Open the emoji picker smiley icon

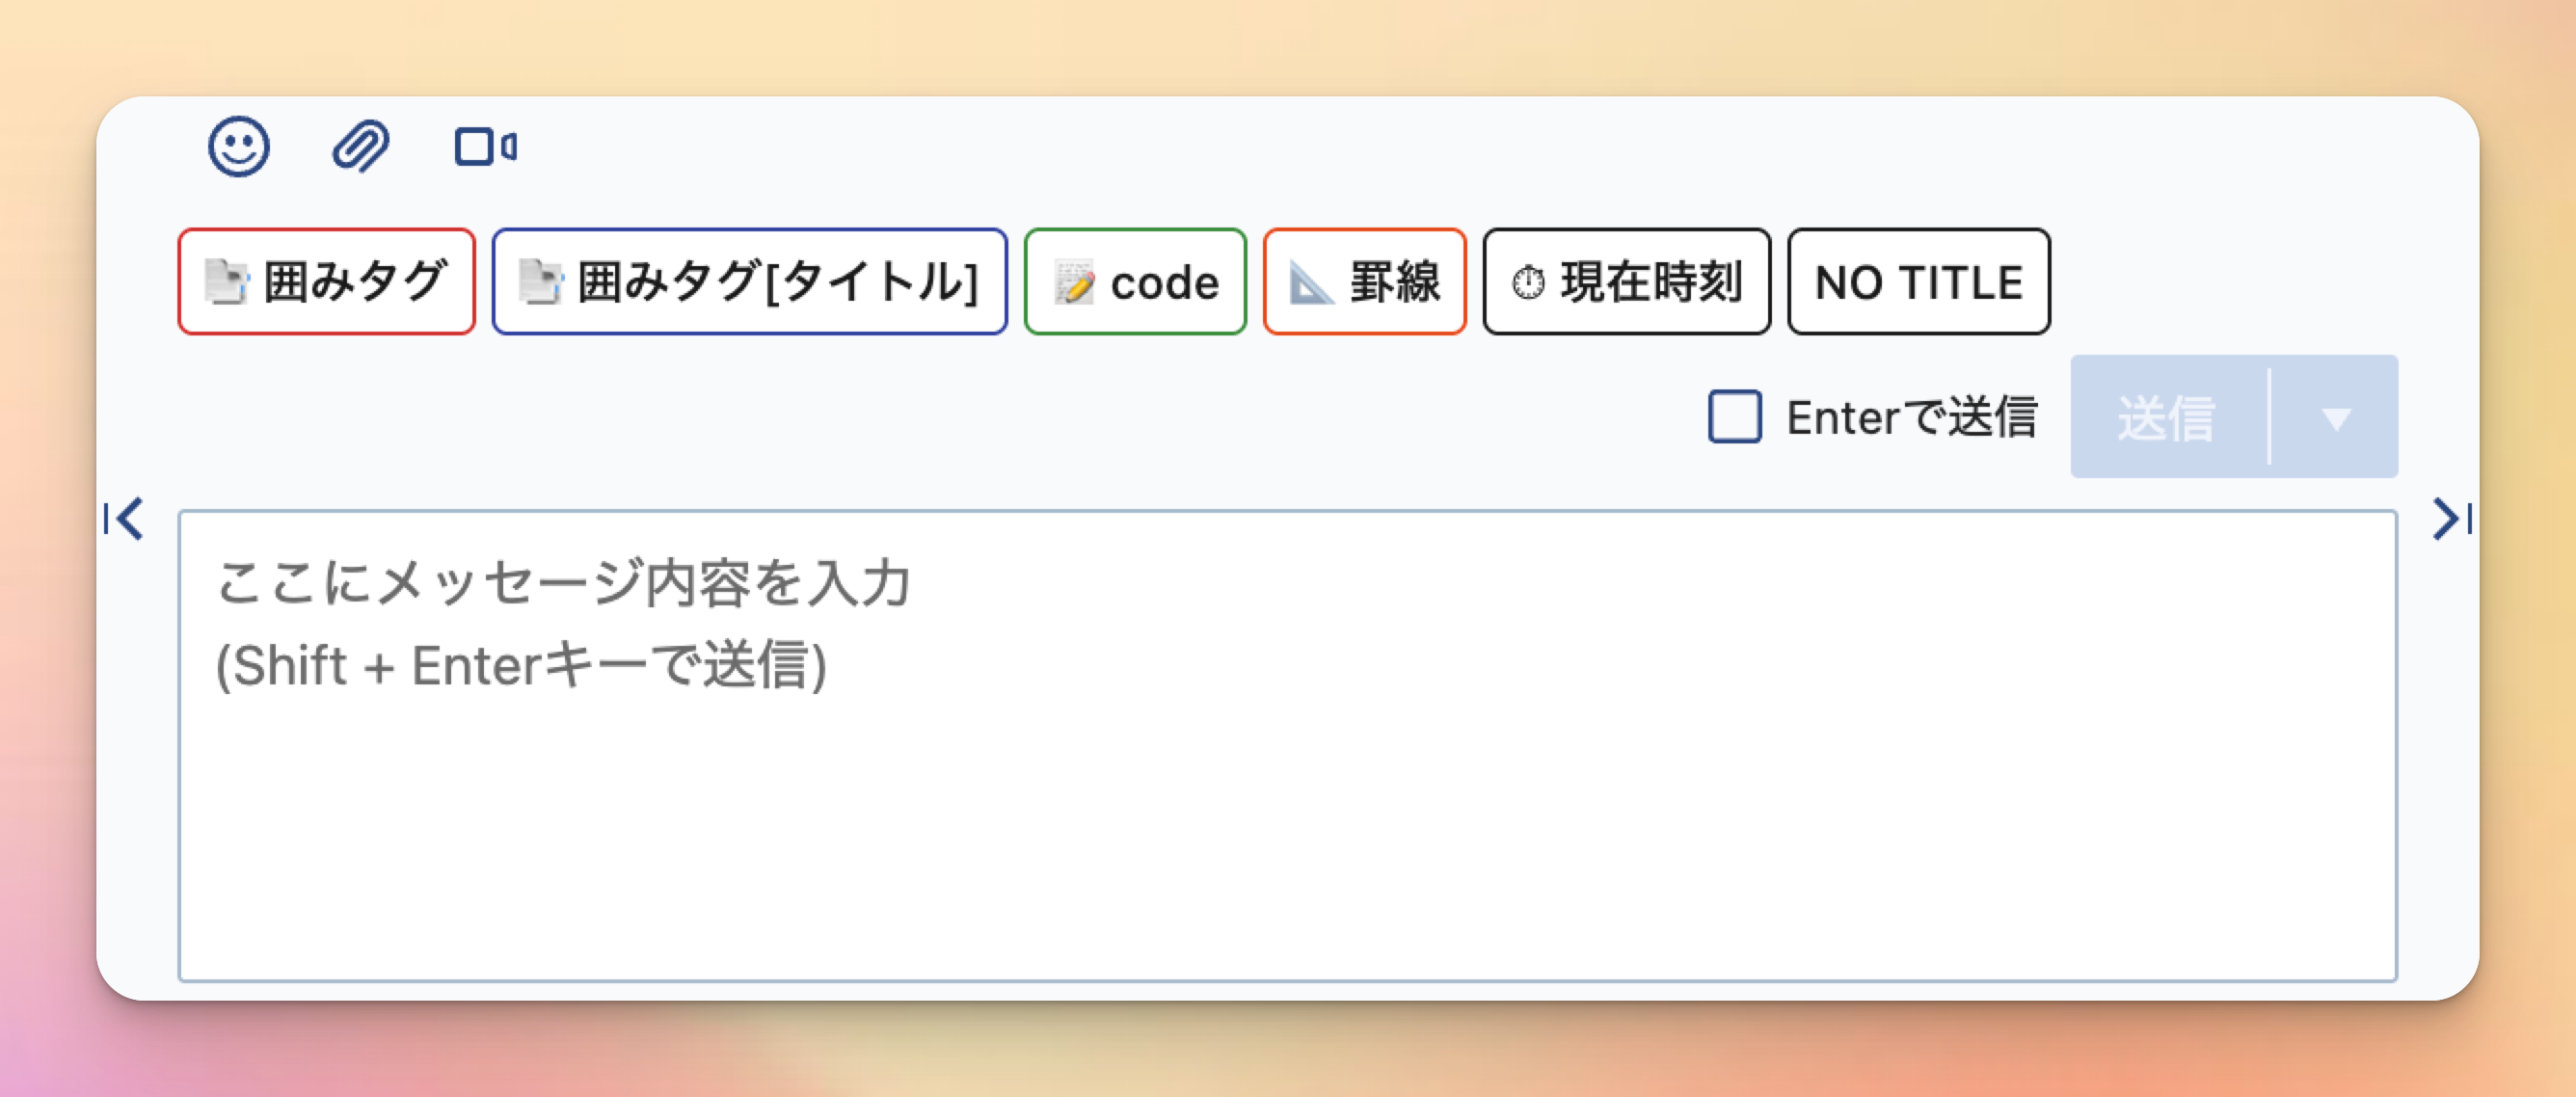pyautogui.click(x=238, y=147)
